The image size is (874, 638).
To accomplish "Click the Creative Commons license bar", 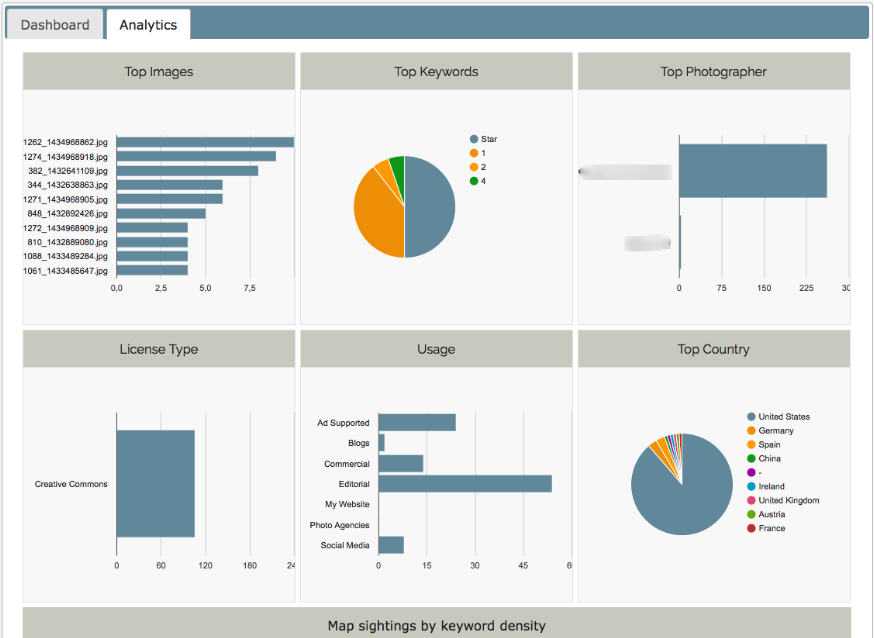I will pyautogui.click(x=155, y=484).
